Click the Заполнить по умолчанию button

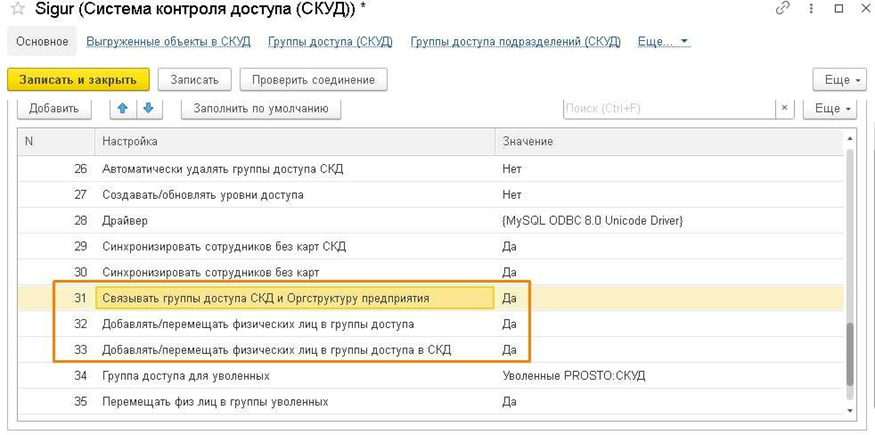260,108
